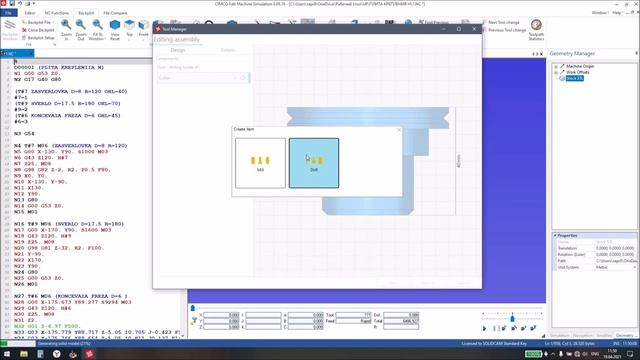
Task: Click Close Backplot
Action: (38, 30)
